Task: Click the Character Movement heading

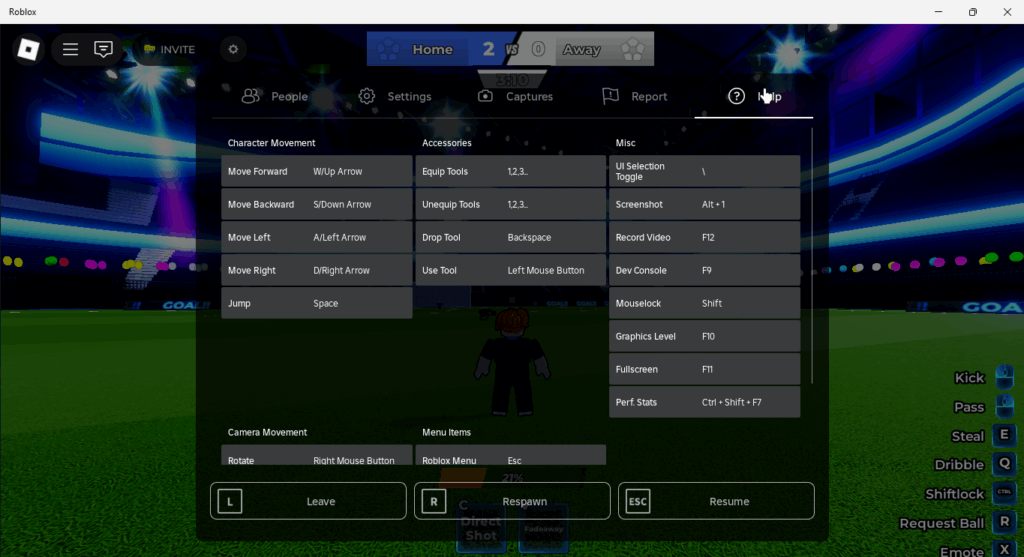Action: 271,143
